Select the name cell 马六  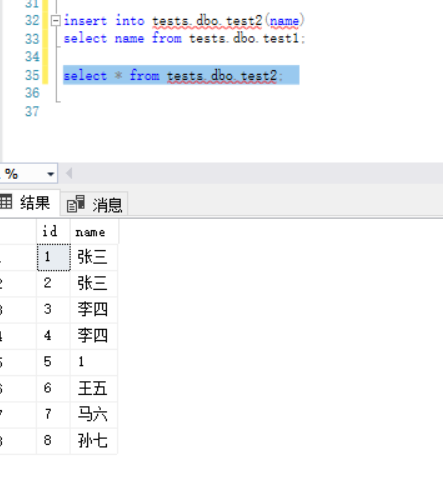pyautogui.click(x=94, y=414)
